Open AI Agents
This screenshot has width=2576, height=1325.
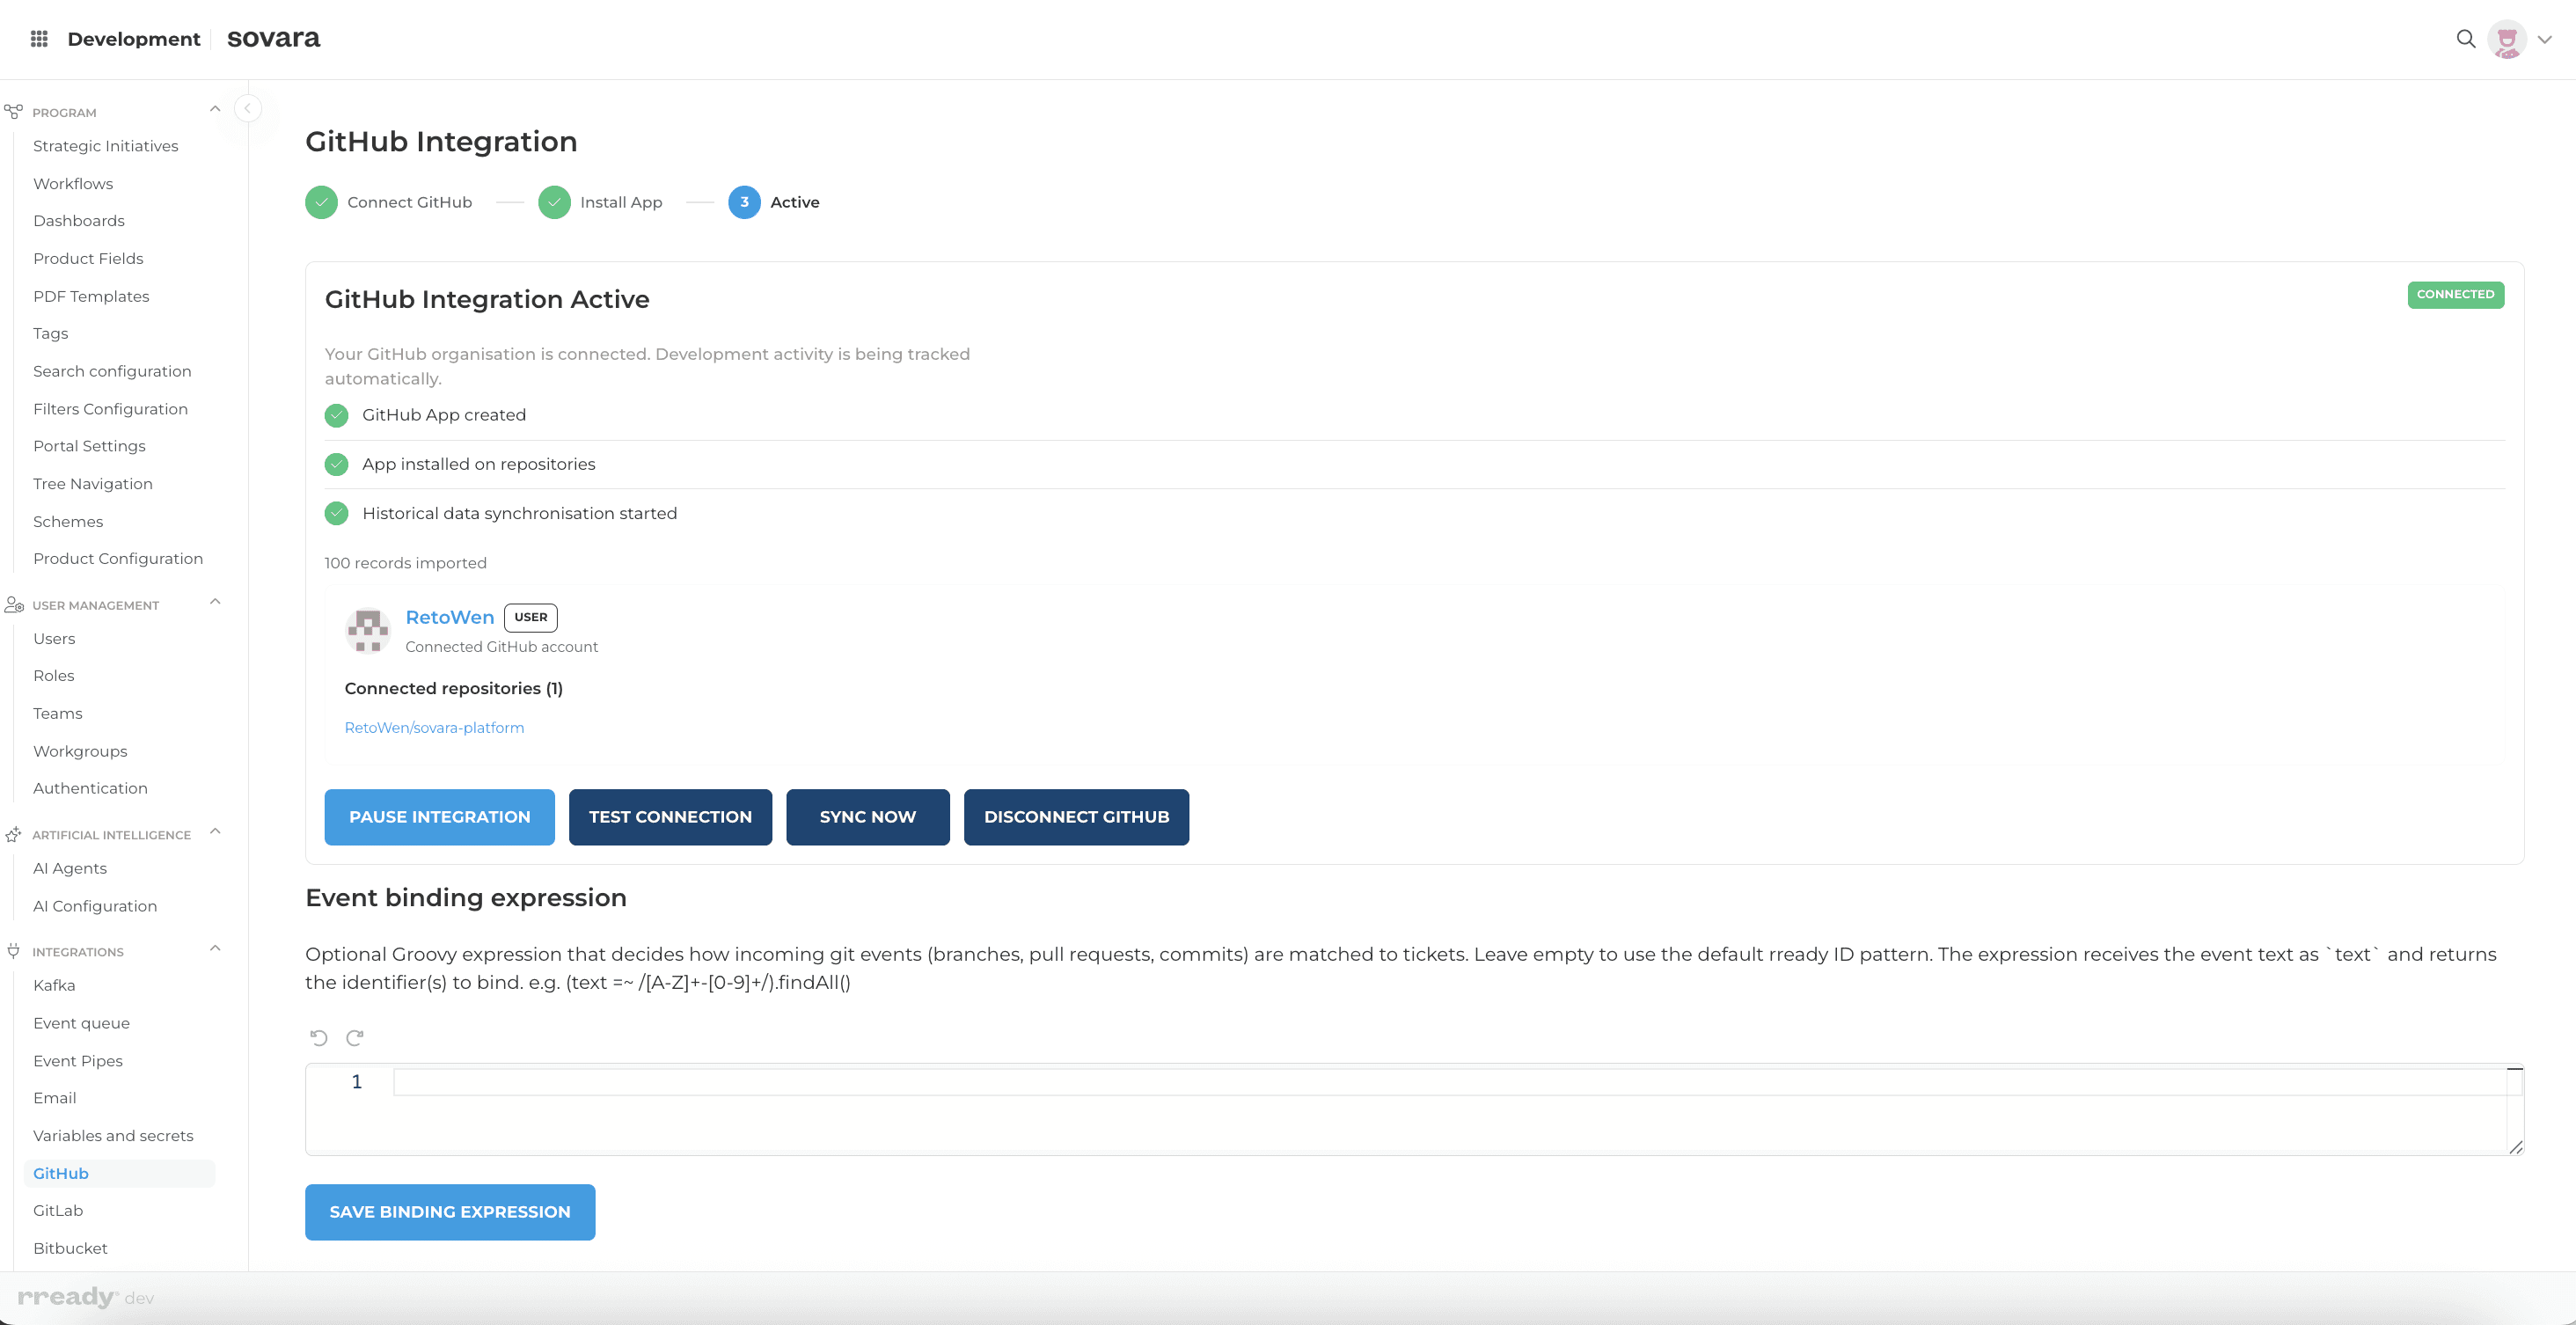click(70, 869)
